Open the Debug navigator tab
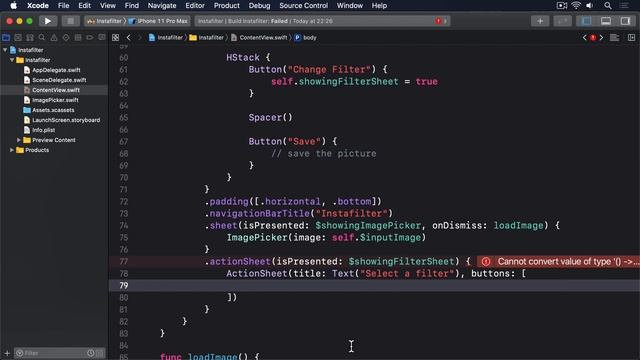640x360 pixels. (x=78, y=38)
